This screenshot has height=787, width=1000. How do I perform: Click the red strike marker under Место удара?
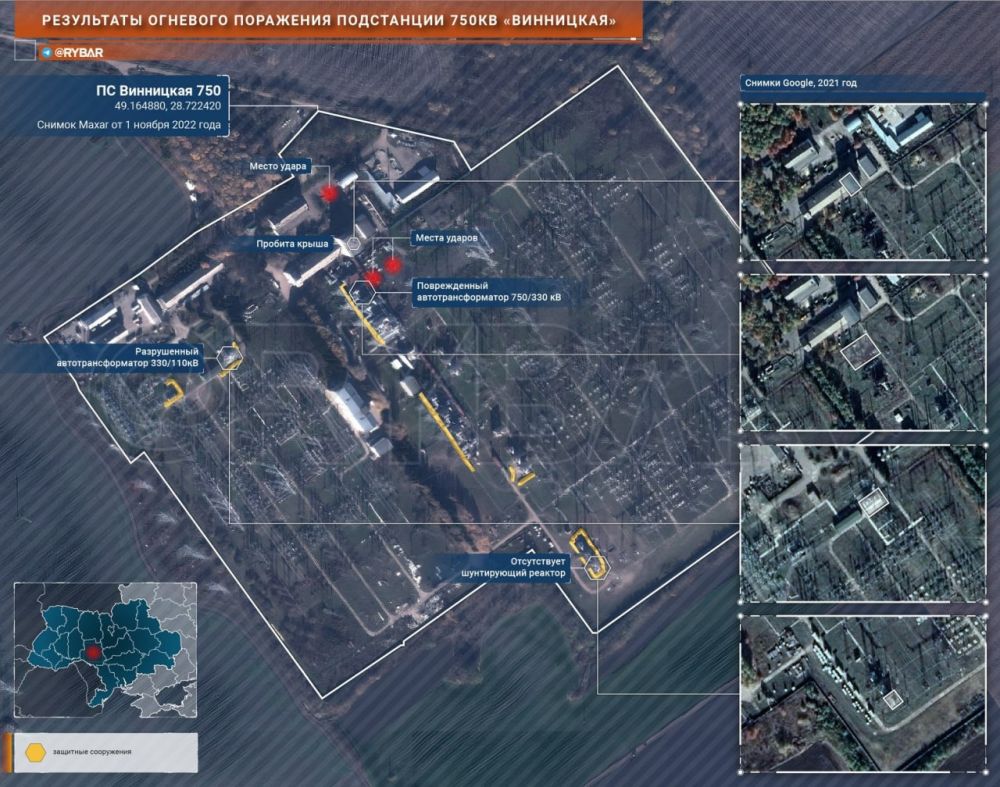click(x=329, y=193)
